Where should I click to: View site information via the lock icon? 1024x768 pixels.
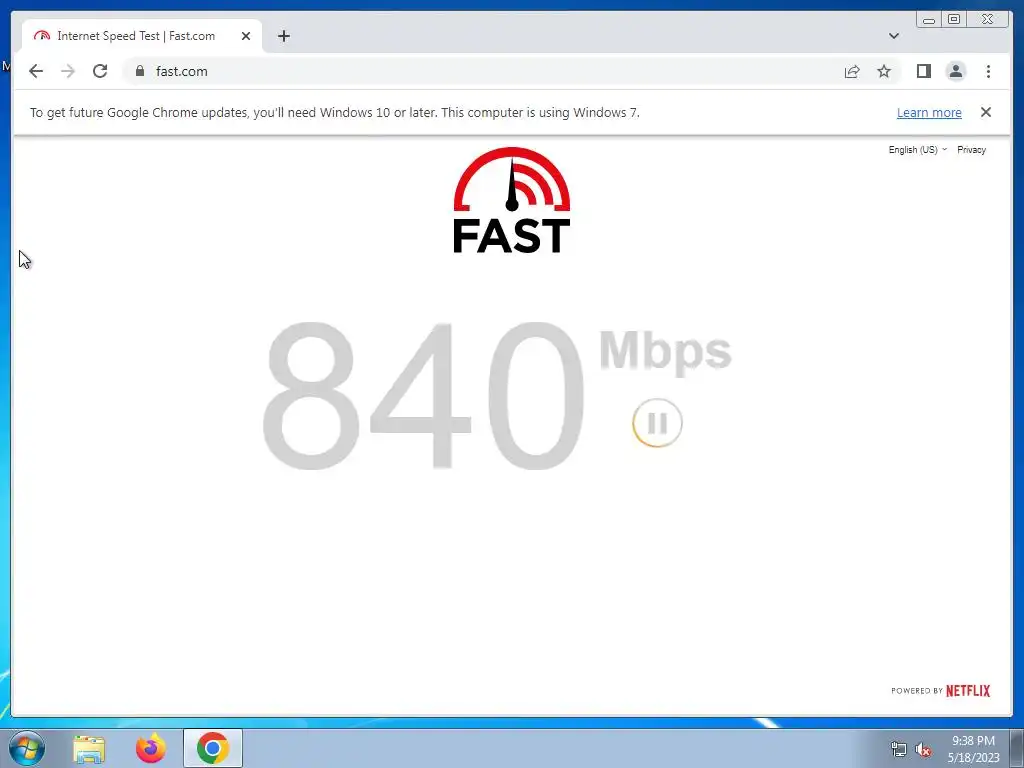(x=139, y=71)
